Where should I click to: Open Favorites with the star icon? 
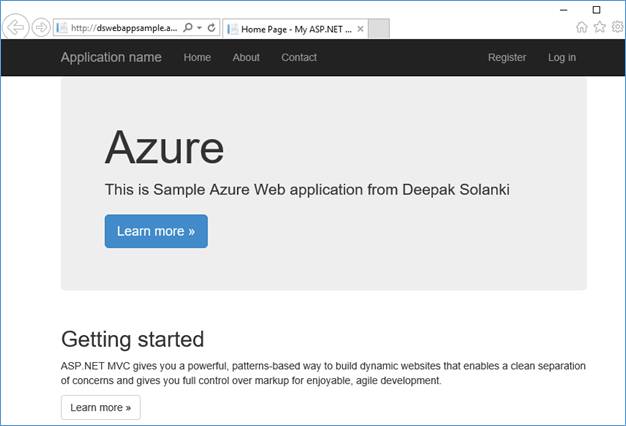599,27
